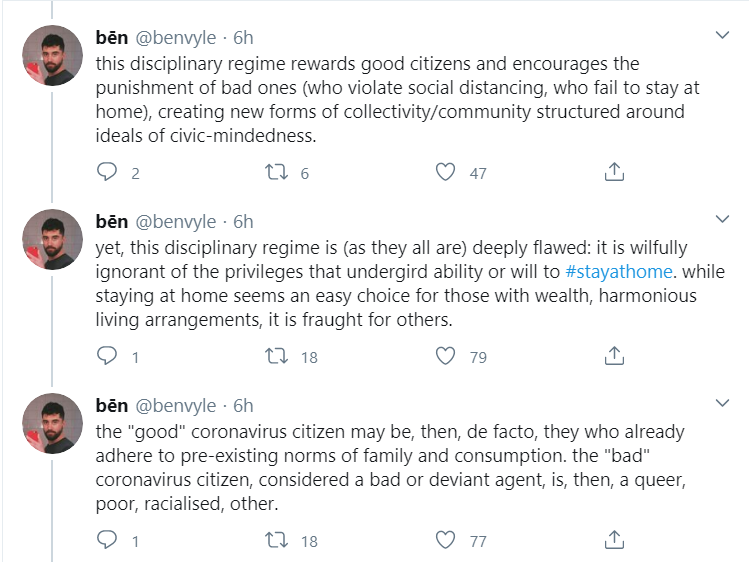Reply to the second tweet mentioning #stayathome
Image resolution: width=749 pixels, height=562 pixels.
click(x=108, y=355)
